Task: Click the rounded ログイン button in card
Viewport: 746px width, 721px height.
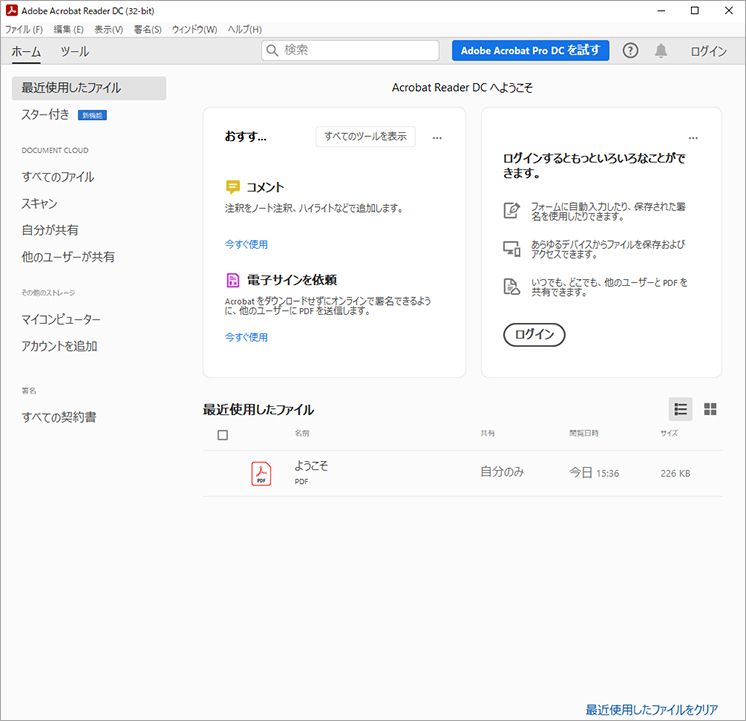Action: tap(534, 335)
